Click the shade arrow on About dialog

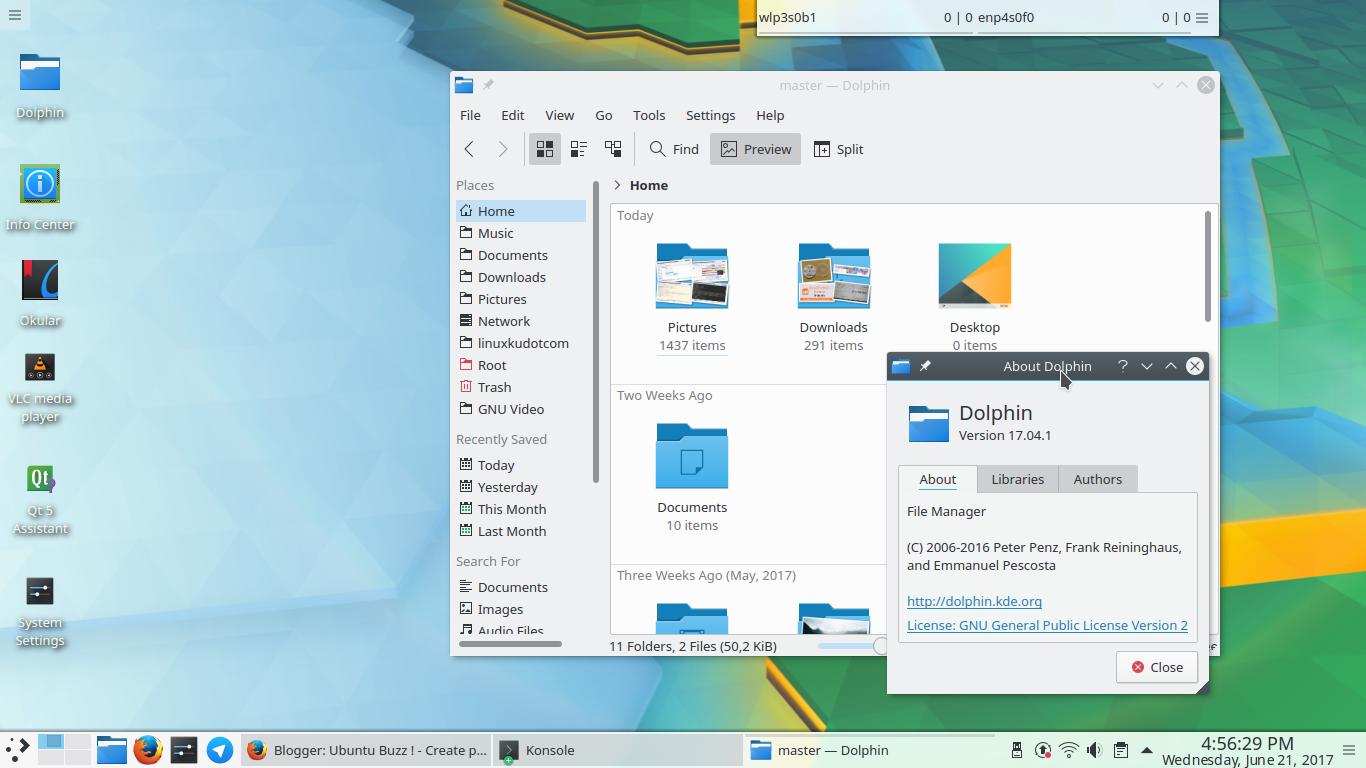tap(1147, 366)
